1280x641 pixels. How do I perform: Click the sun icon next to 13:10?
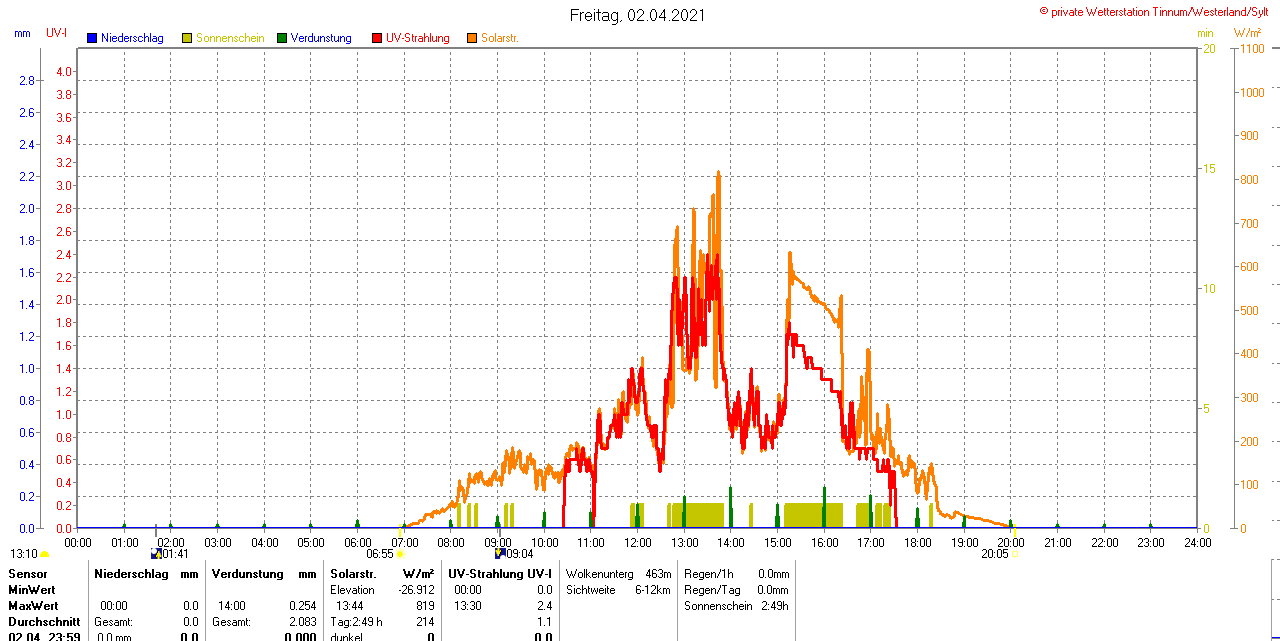[45, 553]
